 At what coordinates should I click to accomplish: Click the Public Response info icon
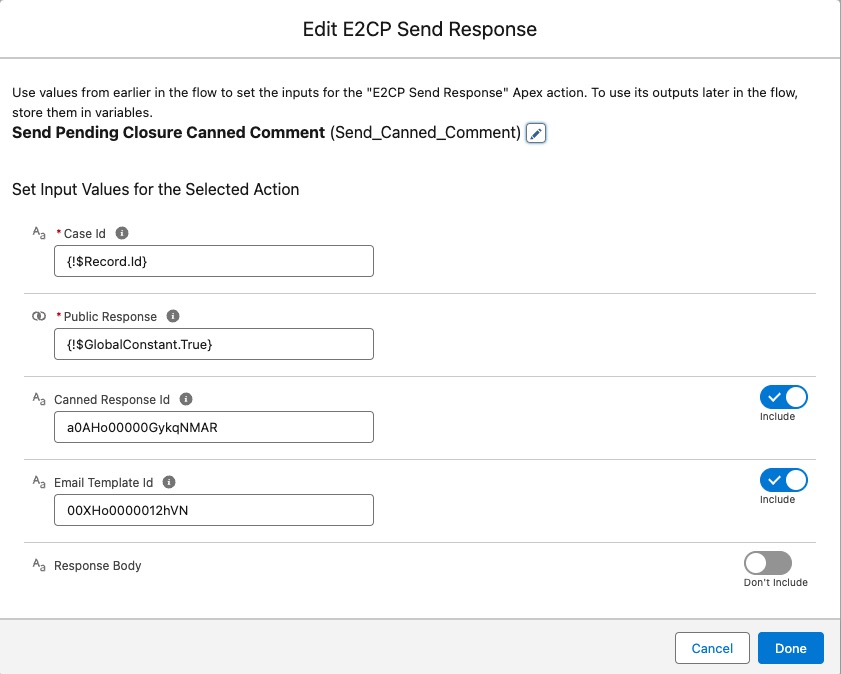[x=173, y=316]
